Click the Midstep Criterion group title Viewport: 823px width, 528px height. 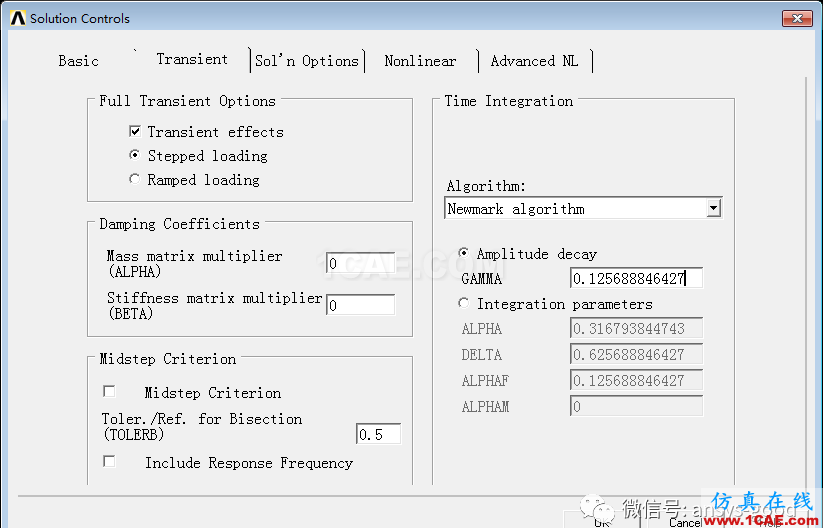168,359
